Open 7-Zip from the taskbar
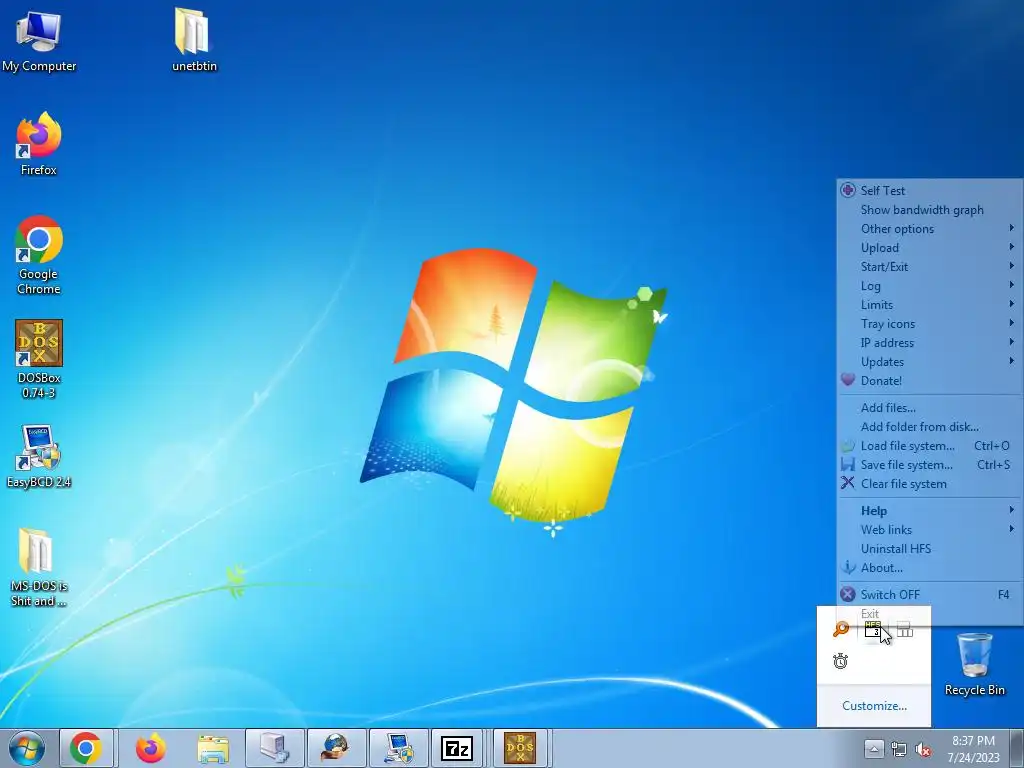Viewport: 1024px width, 768px height. tap(457, 748)
